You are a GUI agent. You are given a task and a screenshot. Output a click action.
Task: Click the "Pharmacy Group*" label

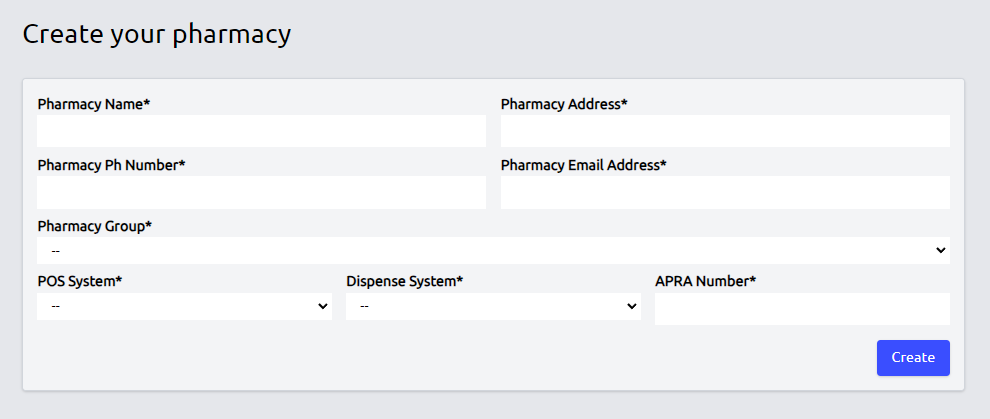[x=94, y=226]
